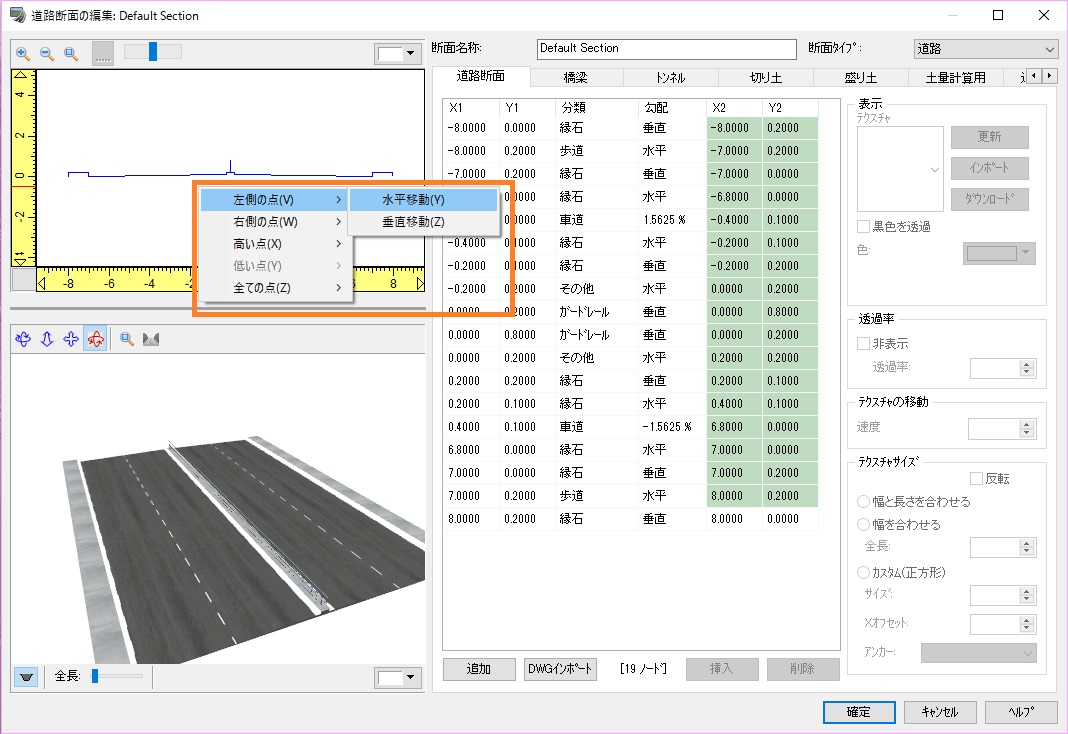Click the road perspective view icon
The width and height of the screenshot is (1068, 734).
(152, 340)
